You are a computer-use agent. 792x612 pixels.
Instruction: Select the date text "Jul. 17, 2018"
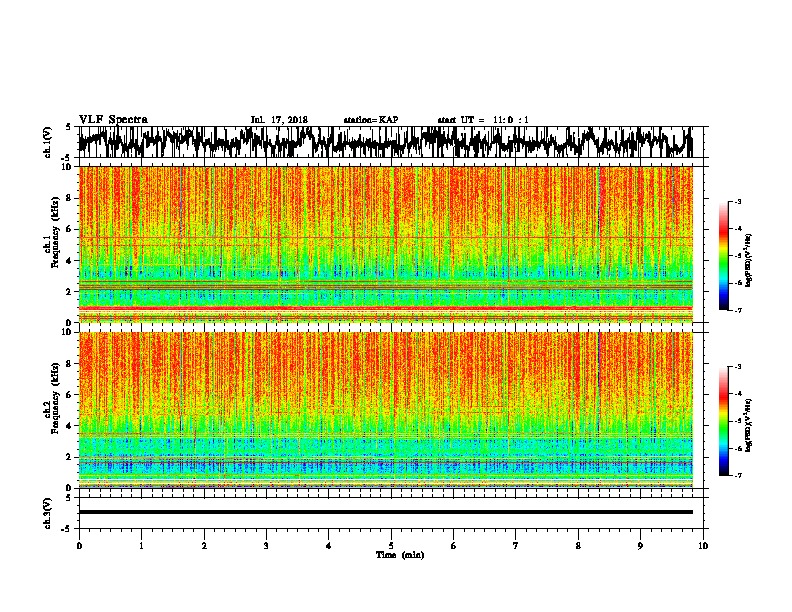point(279,120)
